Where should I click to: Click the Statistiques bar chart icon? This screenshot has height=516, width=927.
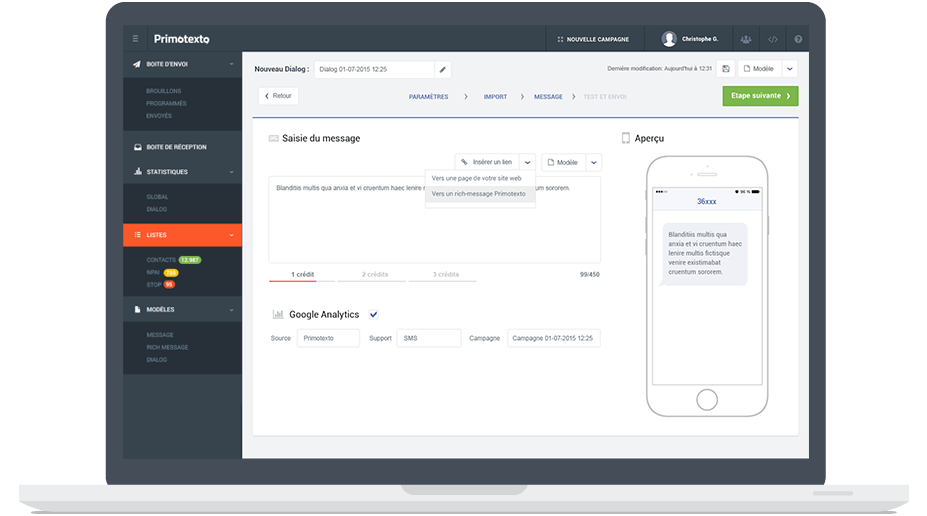[138, 171]
